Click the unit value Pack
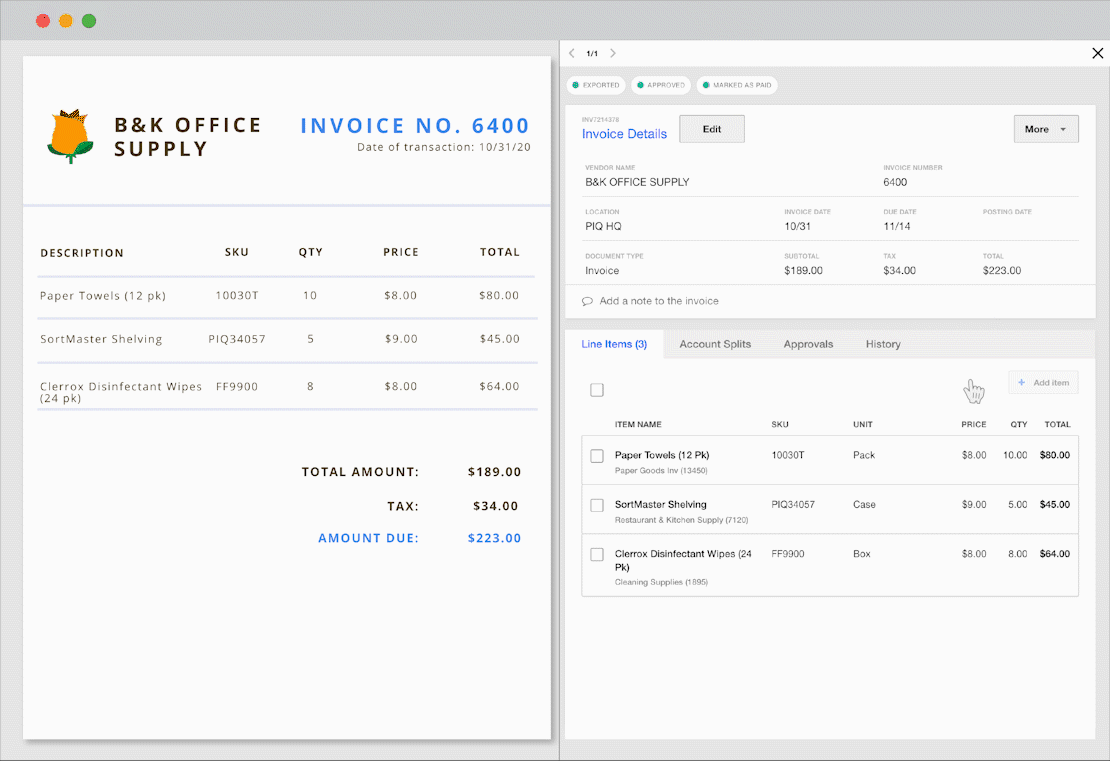Screen dimensions: 1110x761 [864, 455]
